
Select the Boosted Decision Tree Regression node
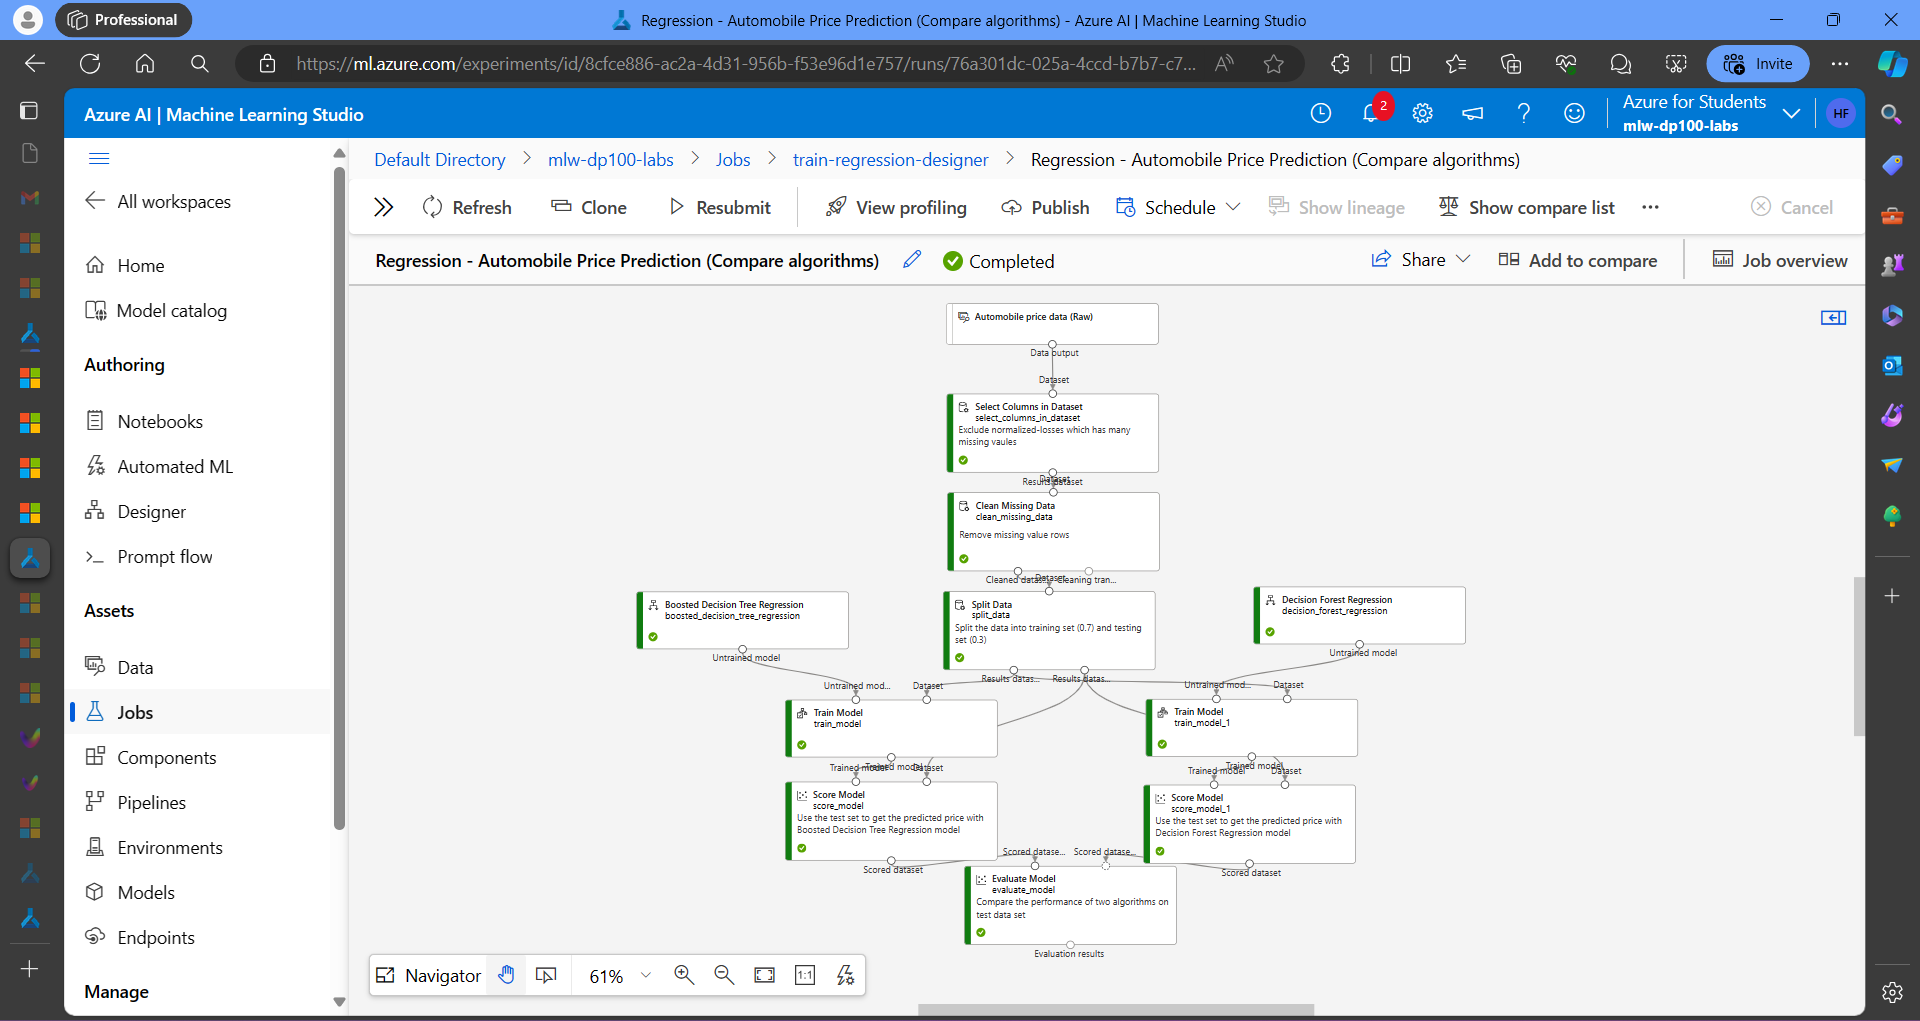[743, 620]
